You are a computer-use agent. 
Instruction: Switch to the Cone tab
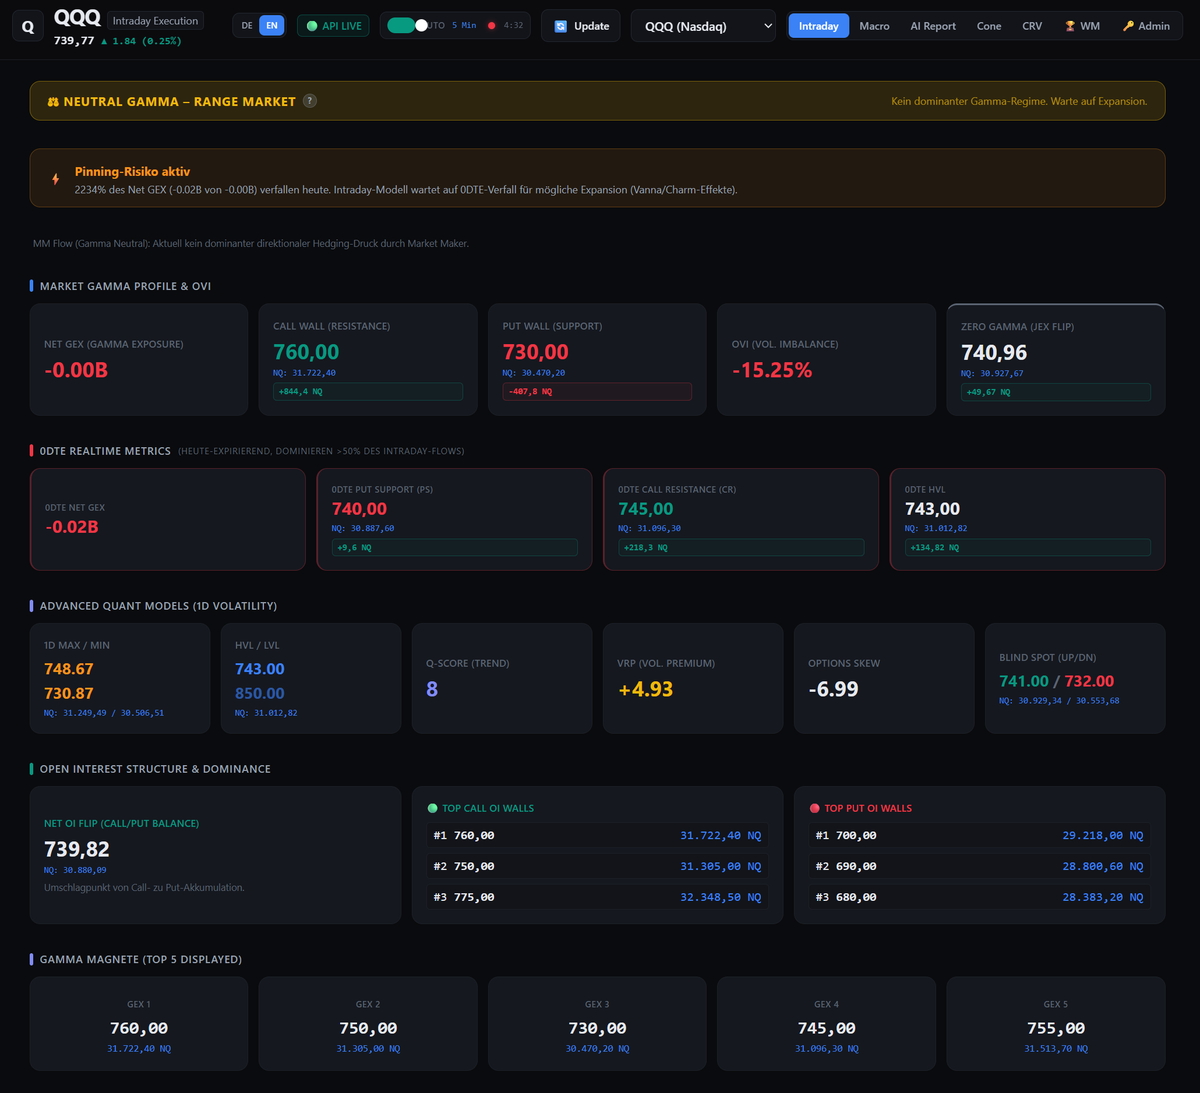(x=989, y=26)
